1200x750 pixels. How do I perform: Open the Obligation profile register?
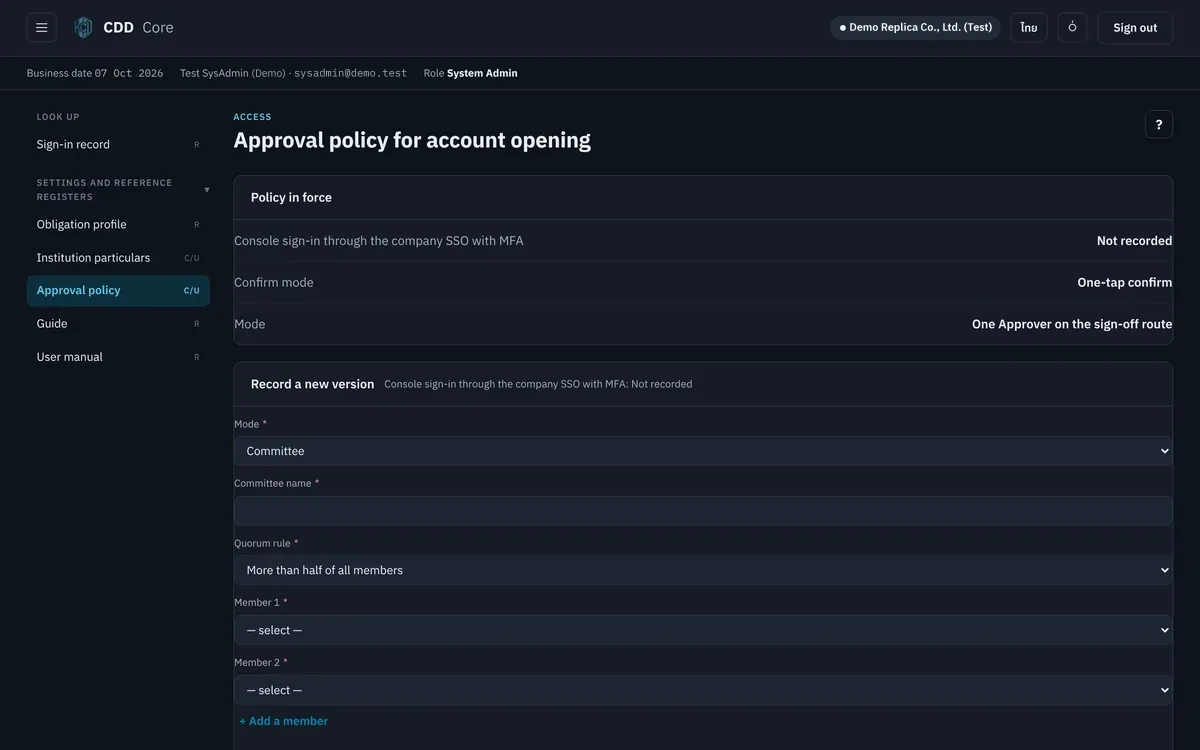118,224
